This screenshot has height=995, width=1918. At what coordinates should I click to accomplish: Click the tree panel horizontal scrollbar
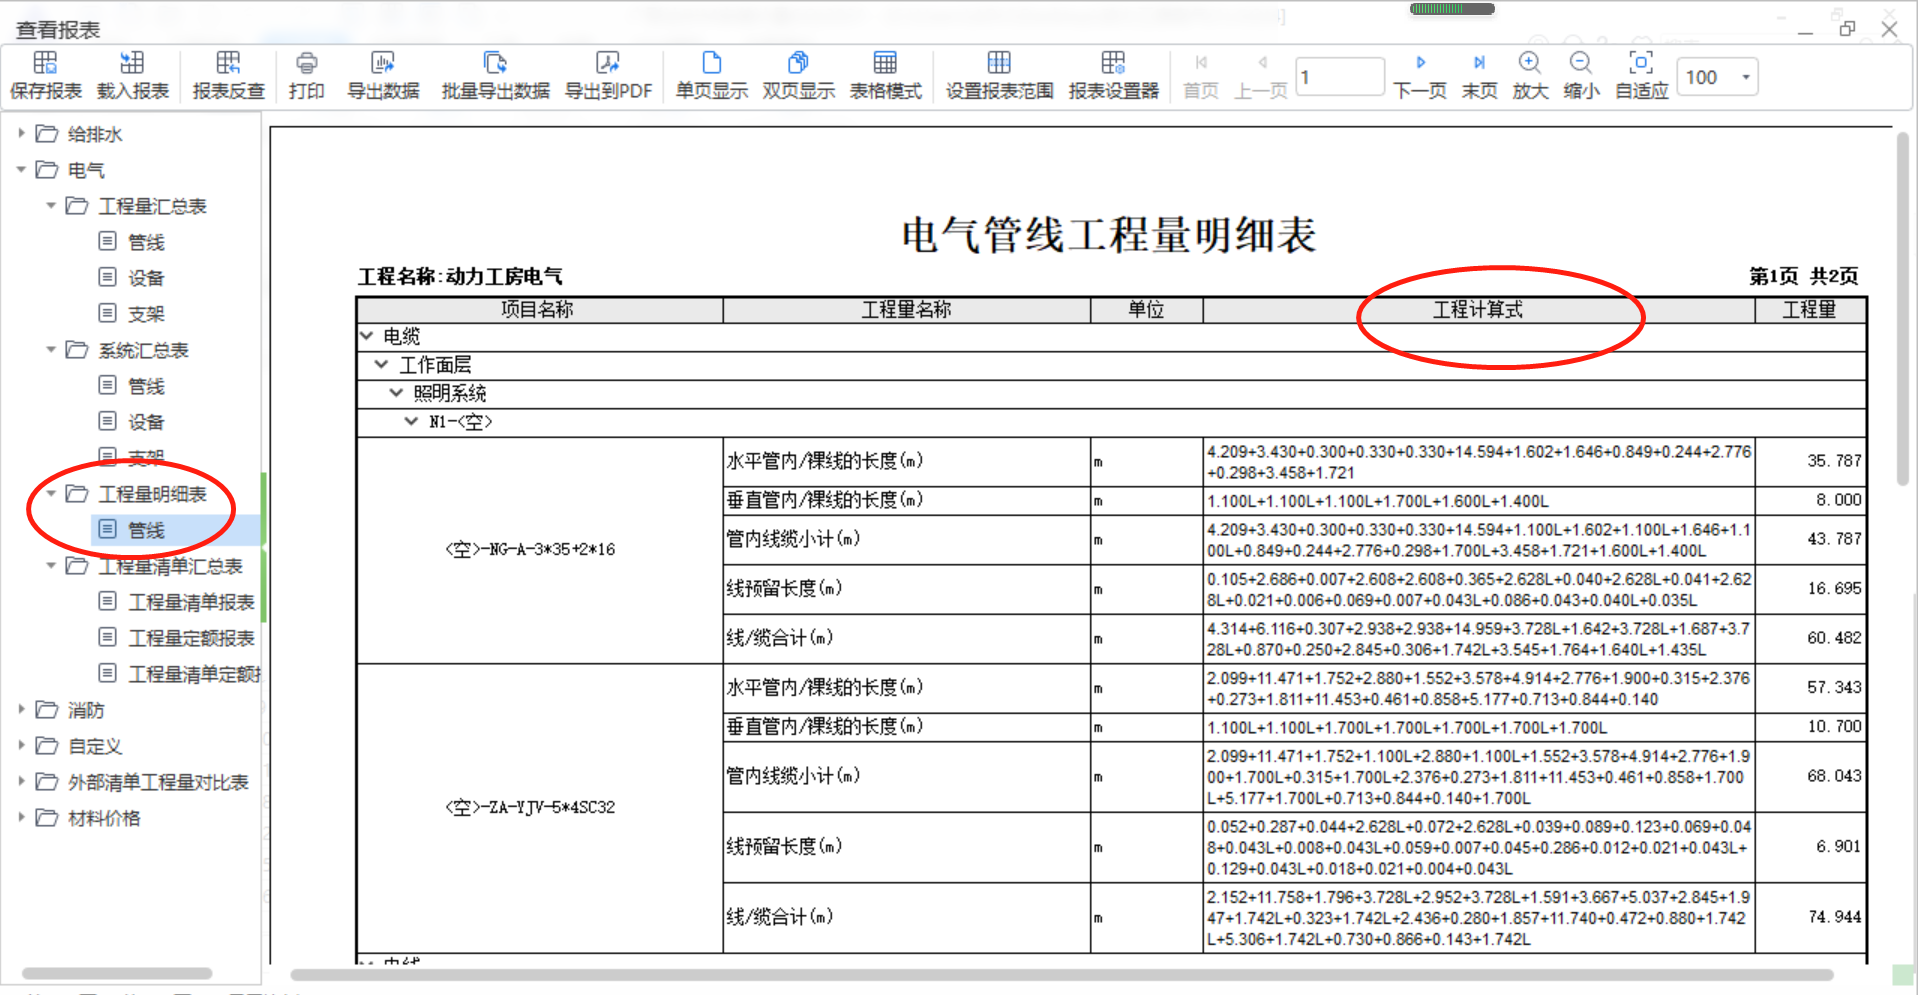pyautogui.click(x=117, y=973)
